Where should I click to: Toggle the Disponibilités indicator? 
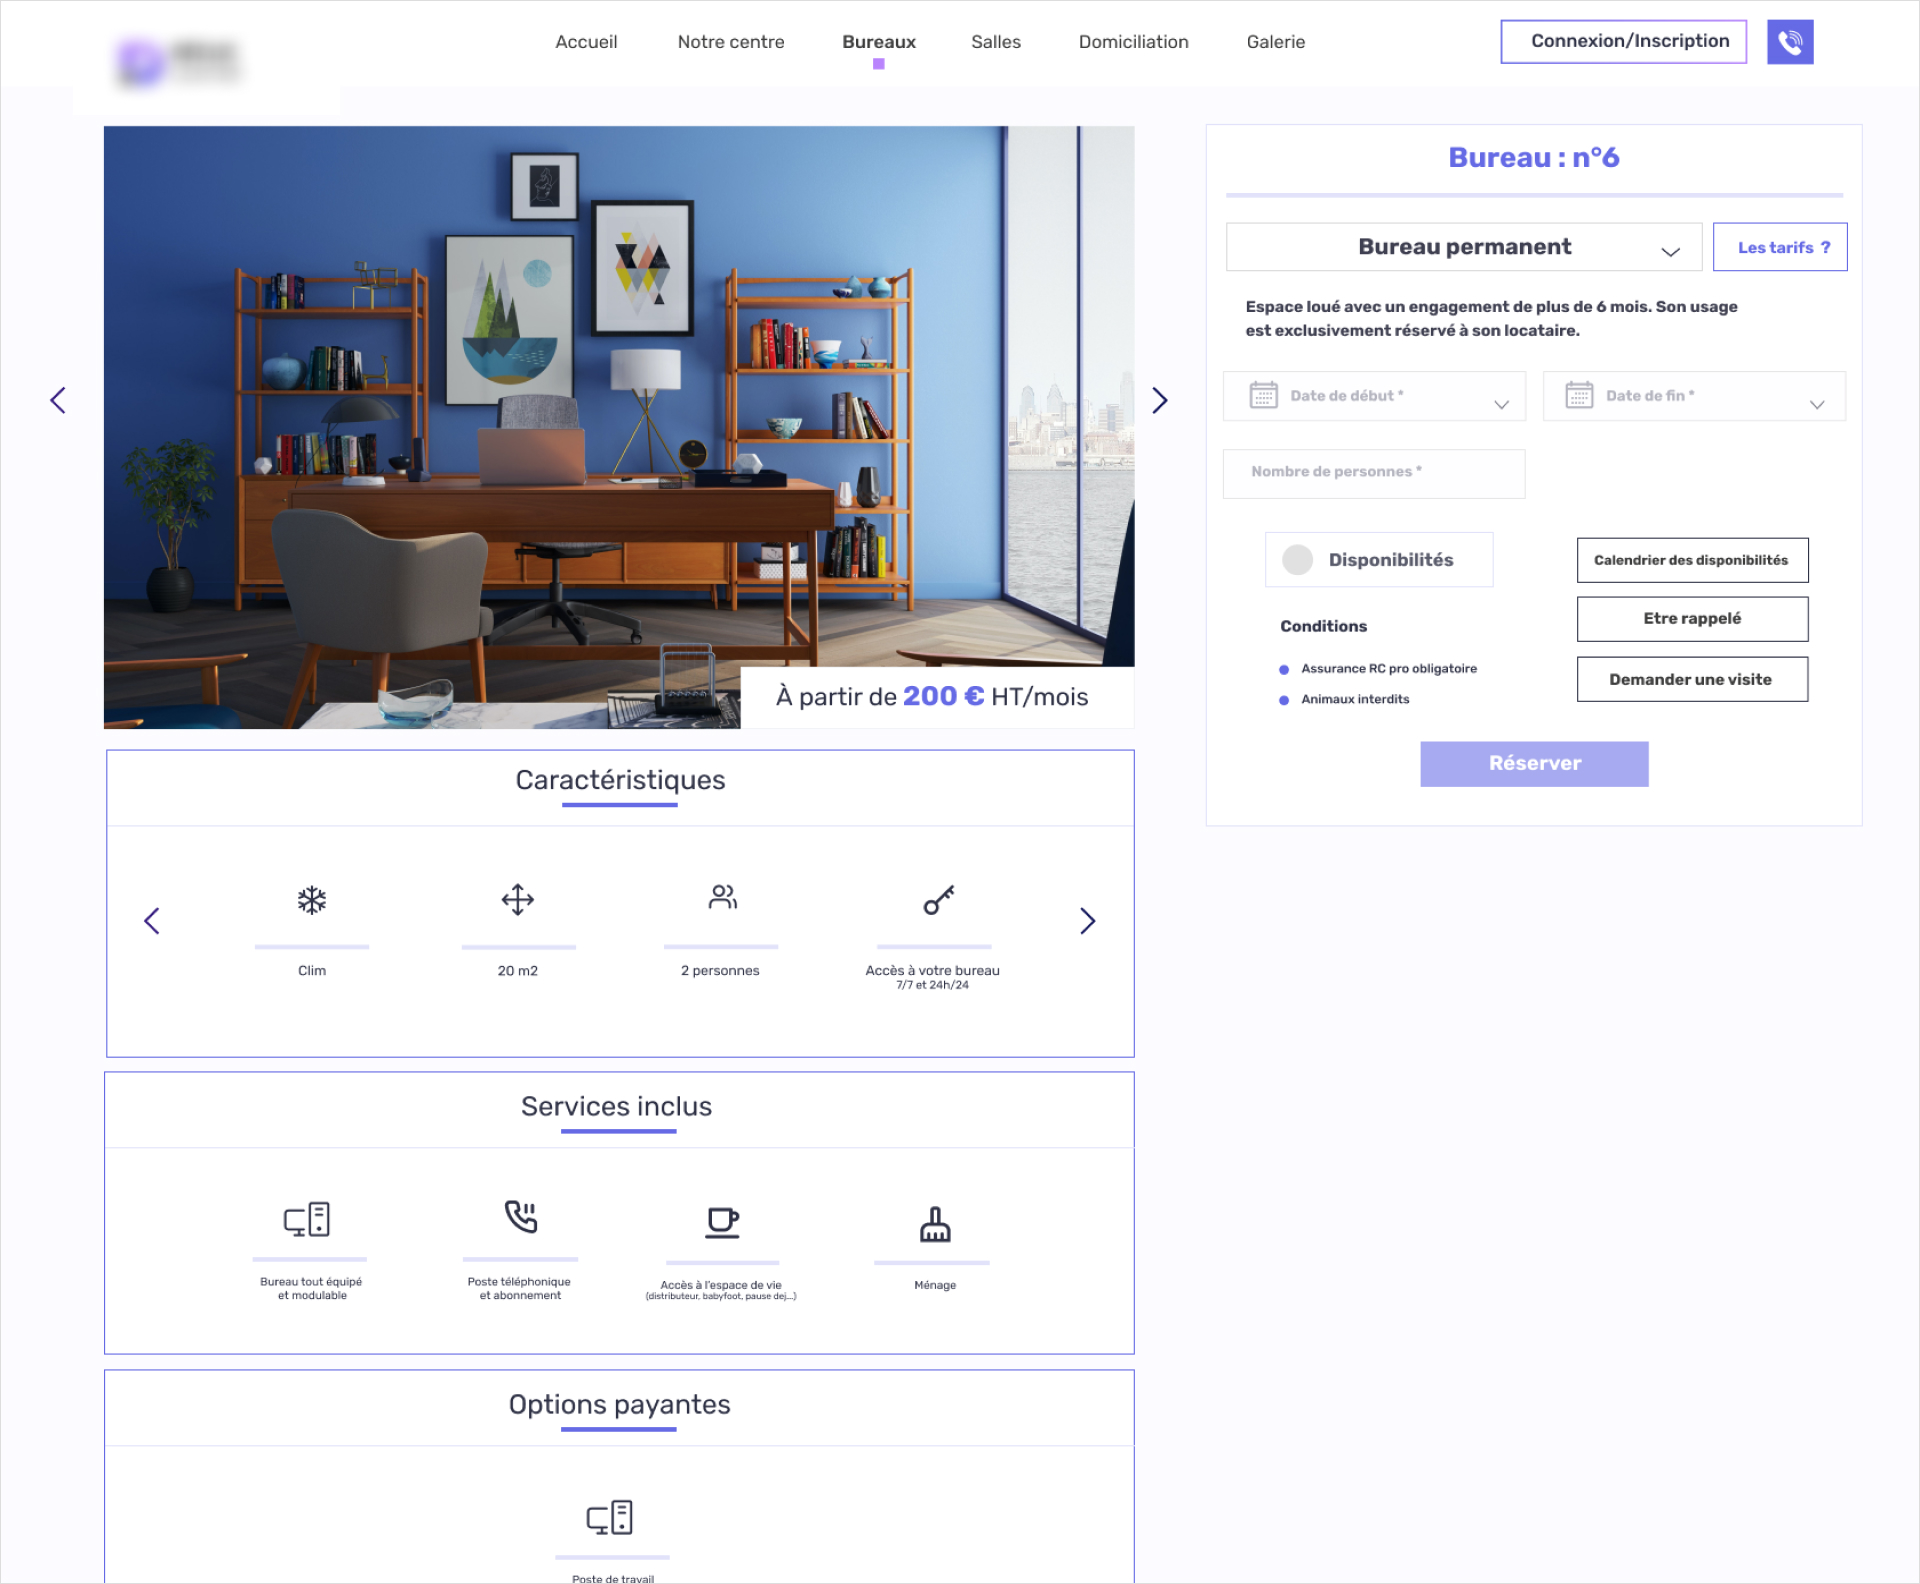click(1297, 560)
